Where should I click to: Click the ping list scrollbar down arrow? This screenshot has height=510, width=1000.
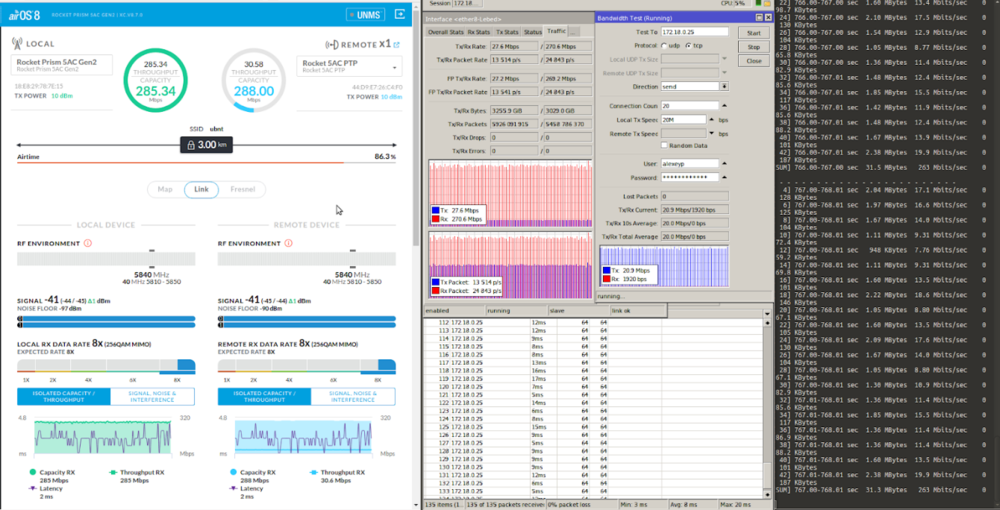coord(767,494)
